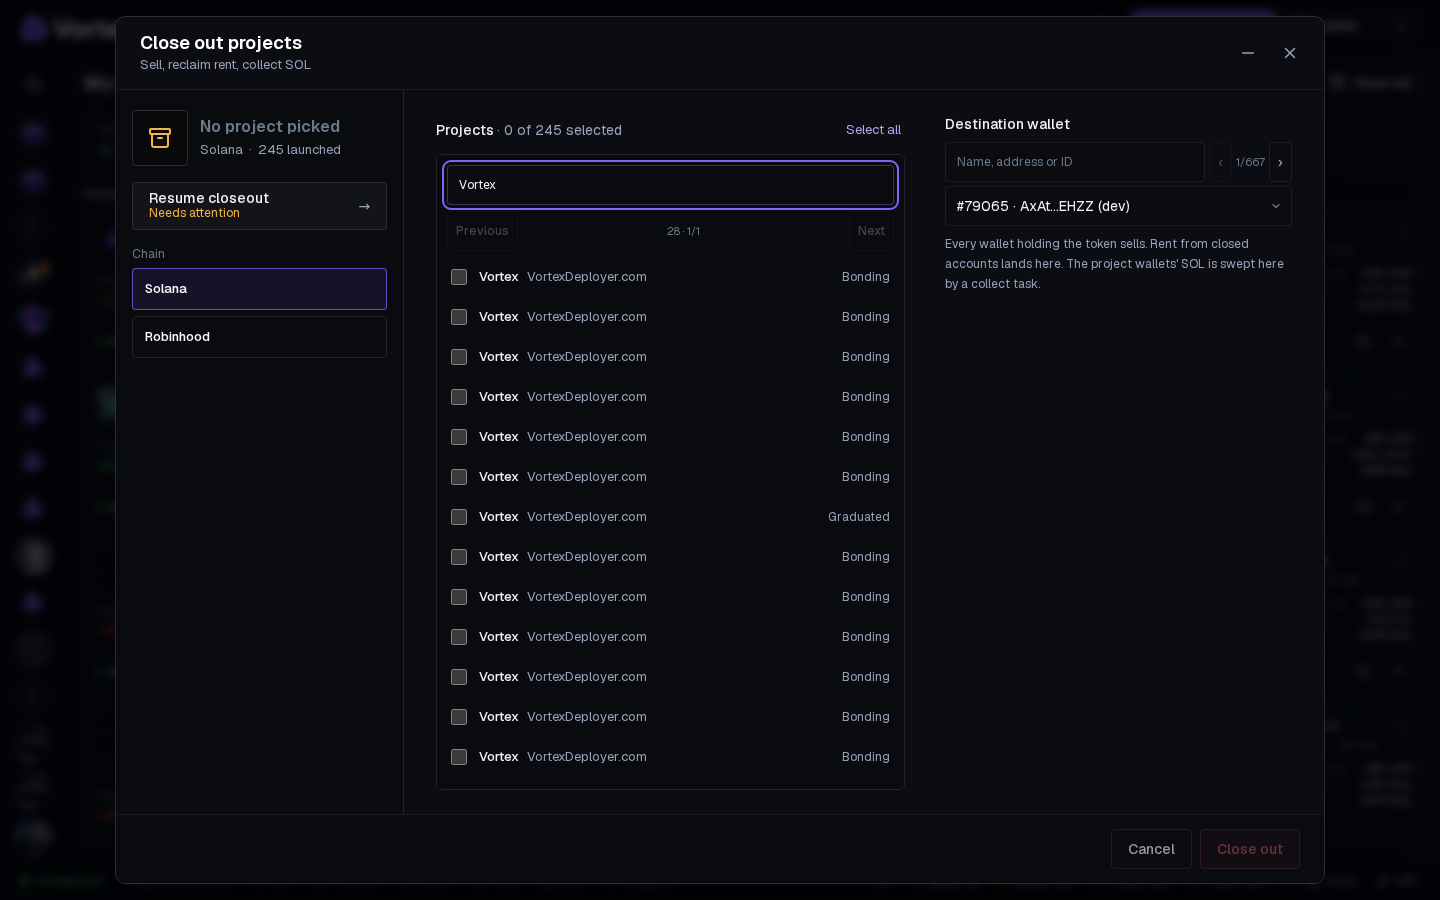Go to next destination wallet page
The height and width of the screenshot is (900, 1440).
click(1280, 162)
